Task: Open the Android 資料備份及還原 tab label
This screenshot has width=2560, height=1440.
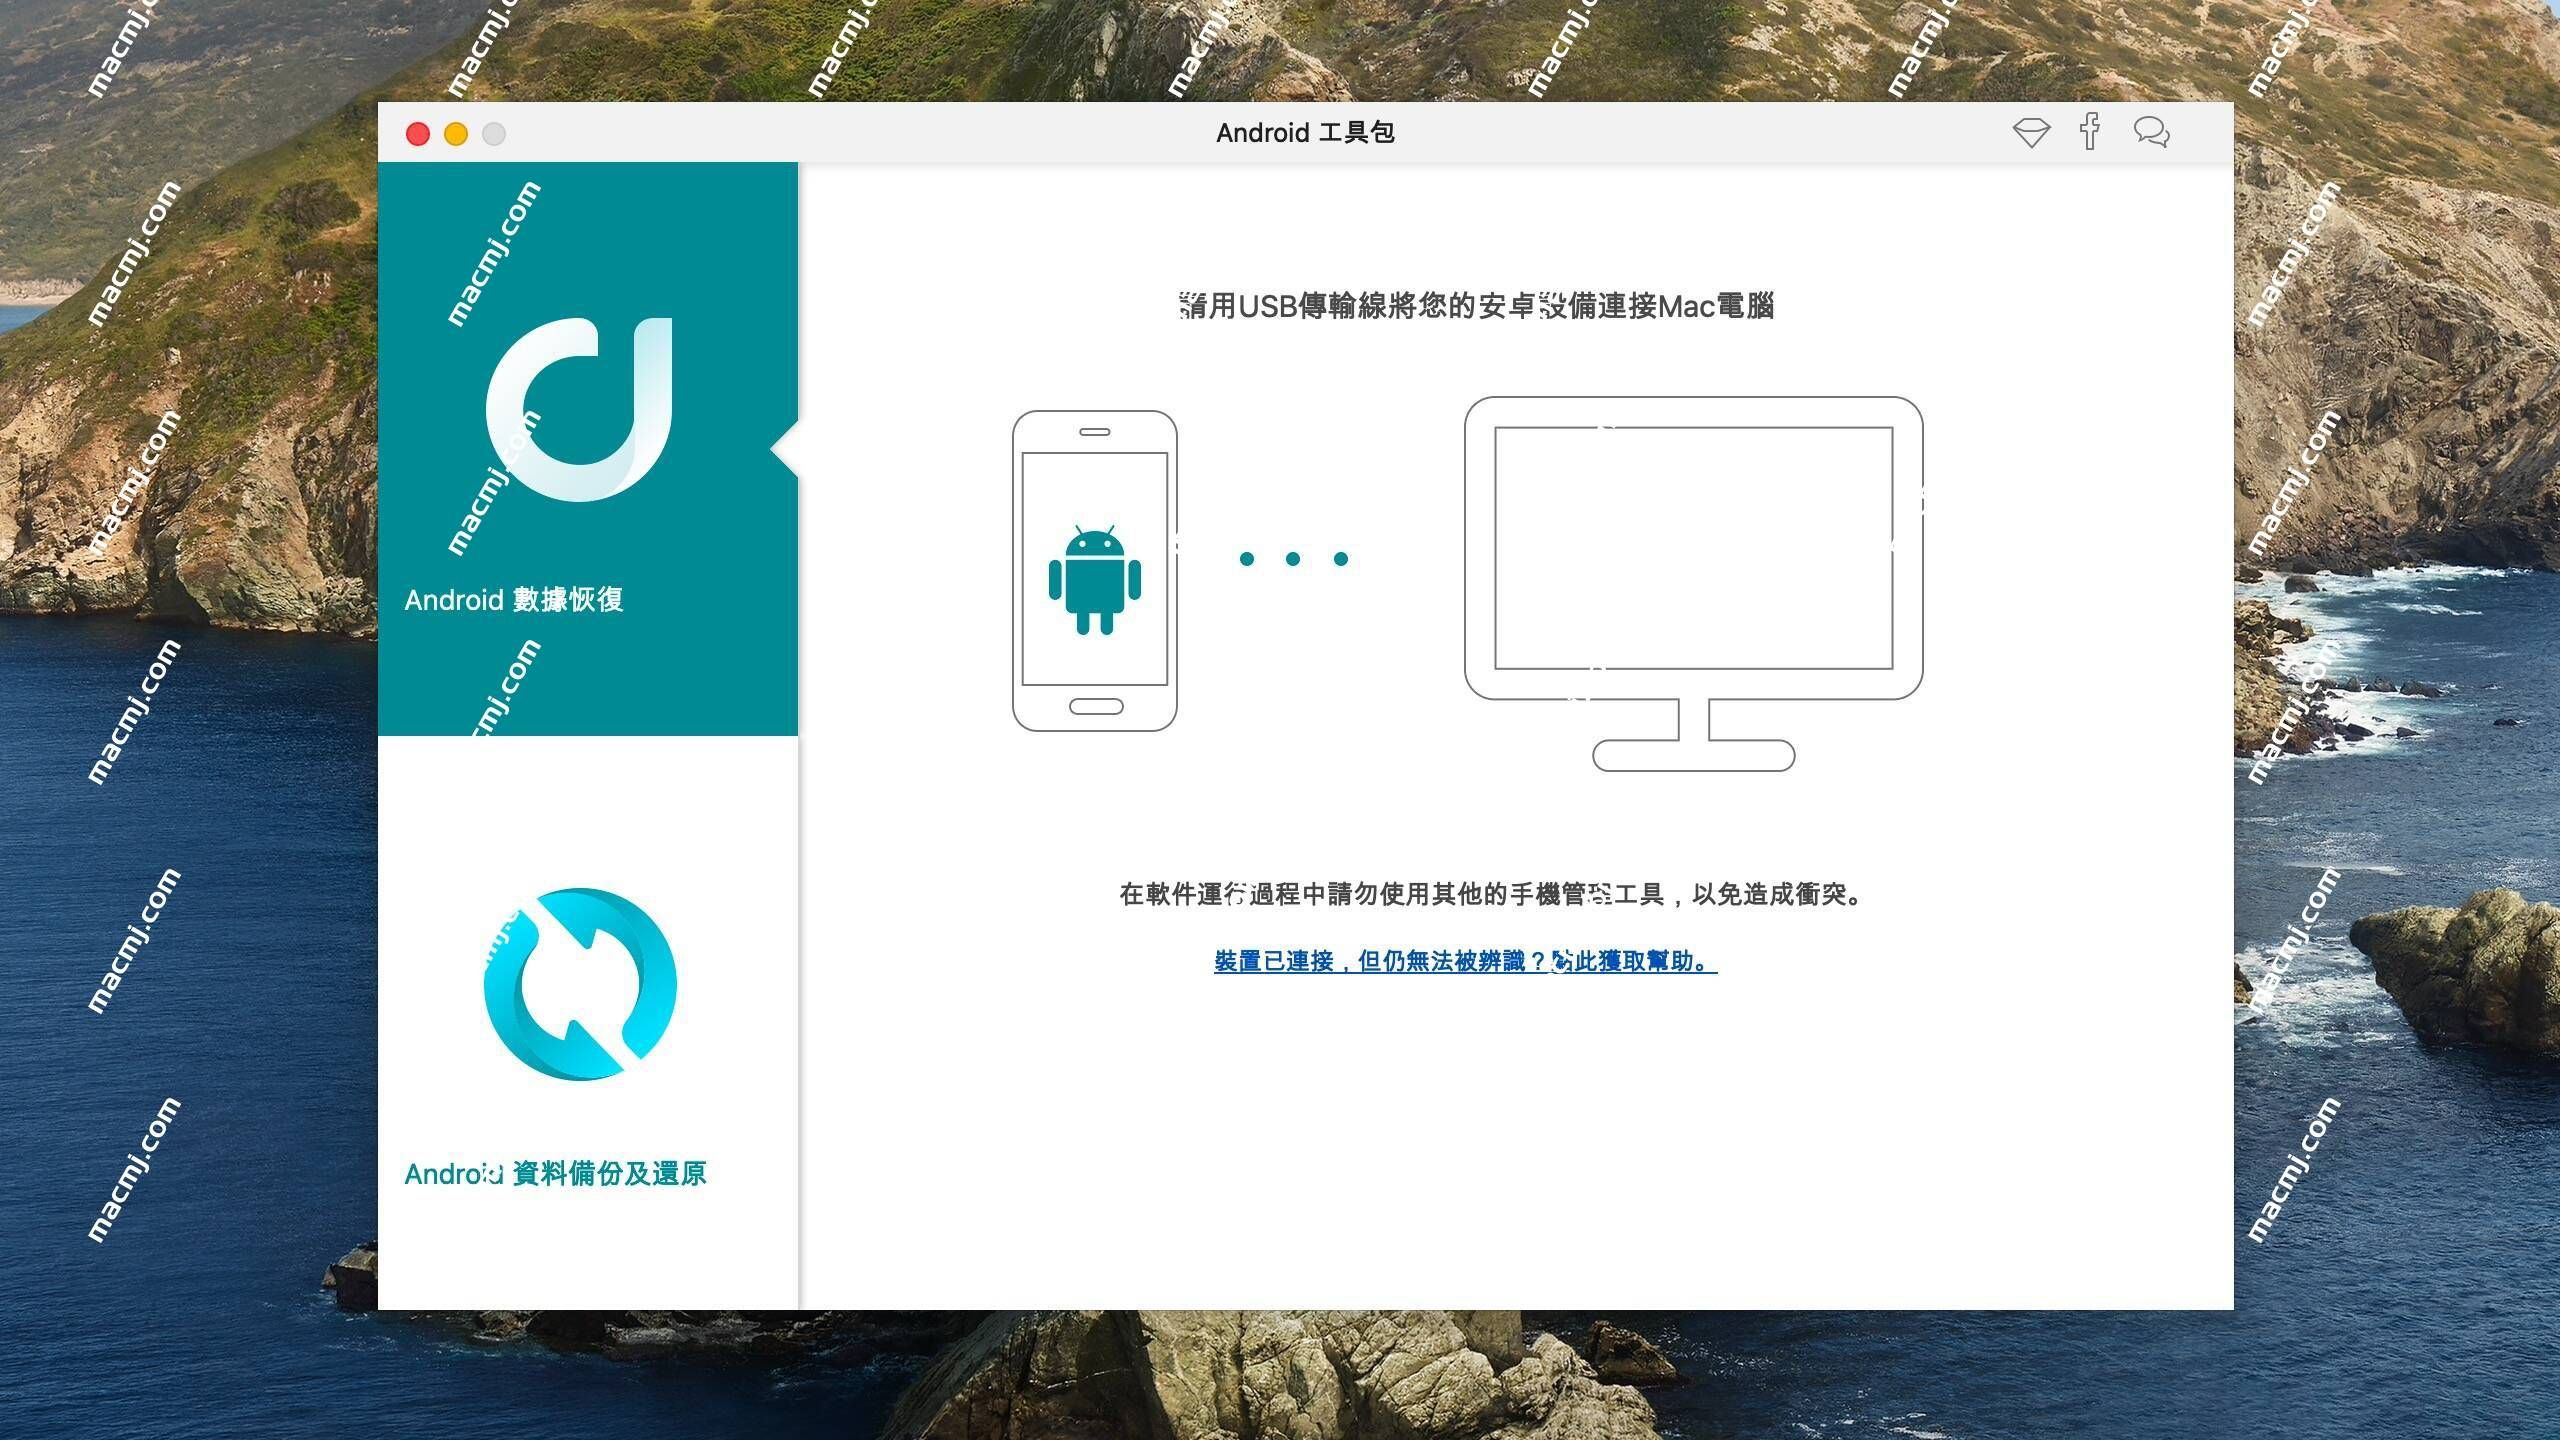Action: click(x=555, y=1174)
